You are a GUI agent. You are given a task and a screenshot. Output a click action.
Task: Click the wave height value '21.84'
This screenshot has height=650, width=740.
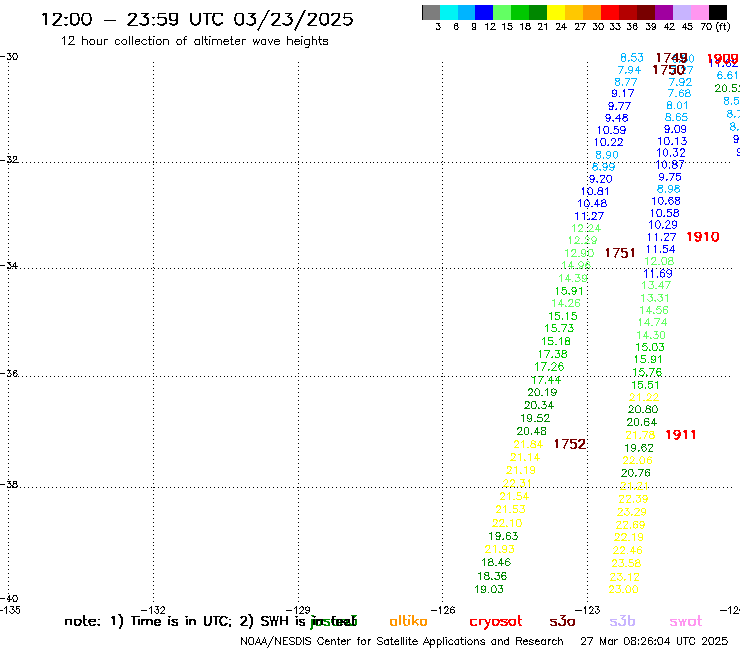528,444
